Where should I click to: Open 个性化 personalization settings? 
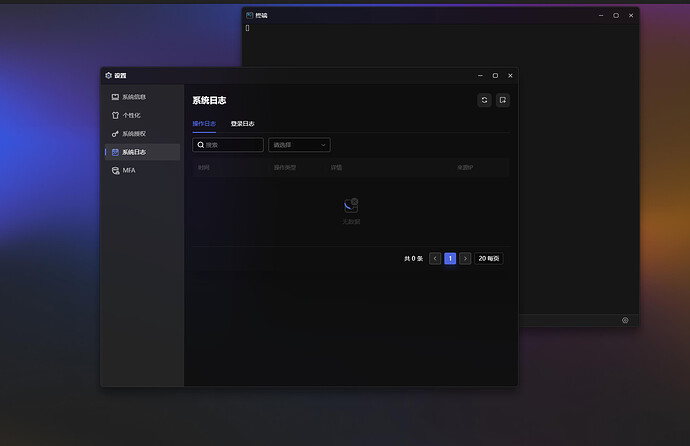click(x=142, y=115)
